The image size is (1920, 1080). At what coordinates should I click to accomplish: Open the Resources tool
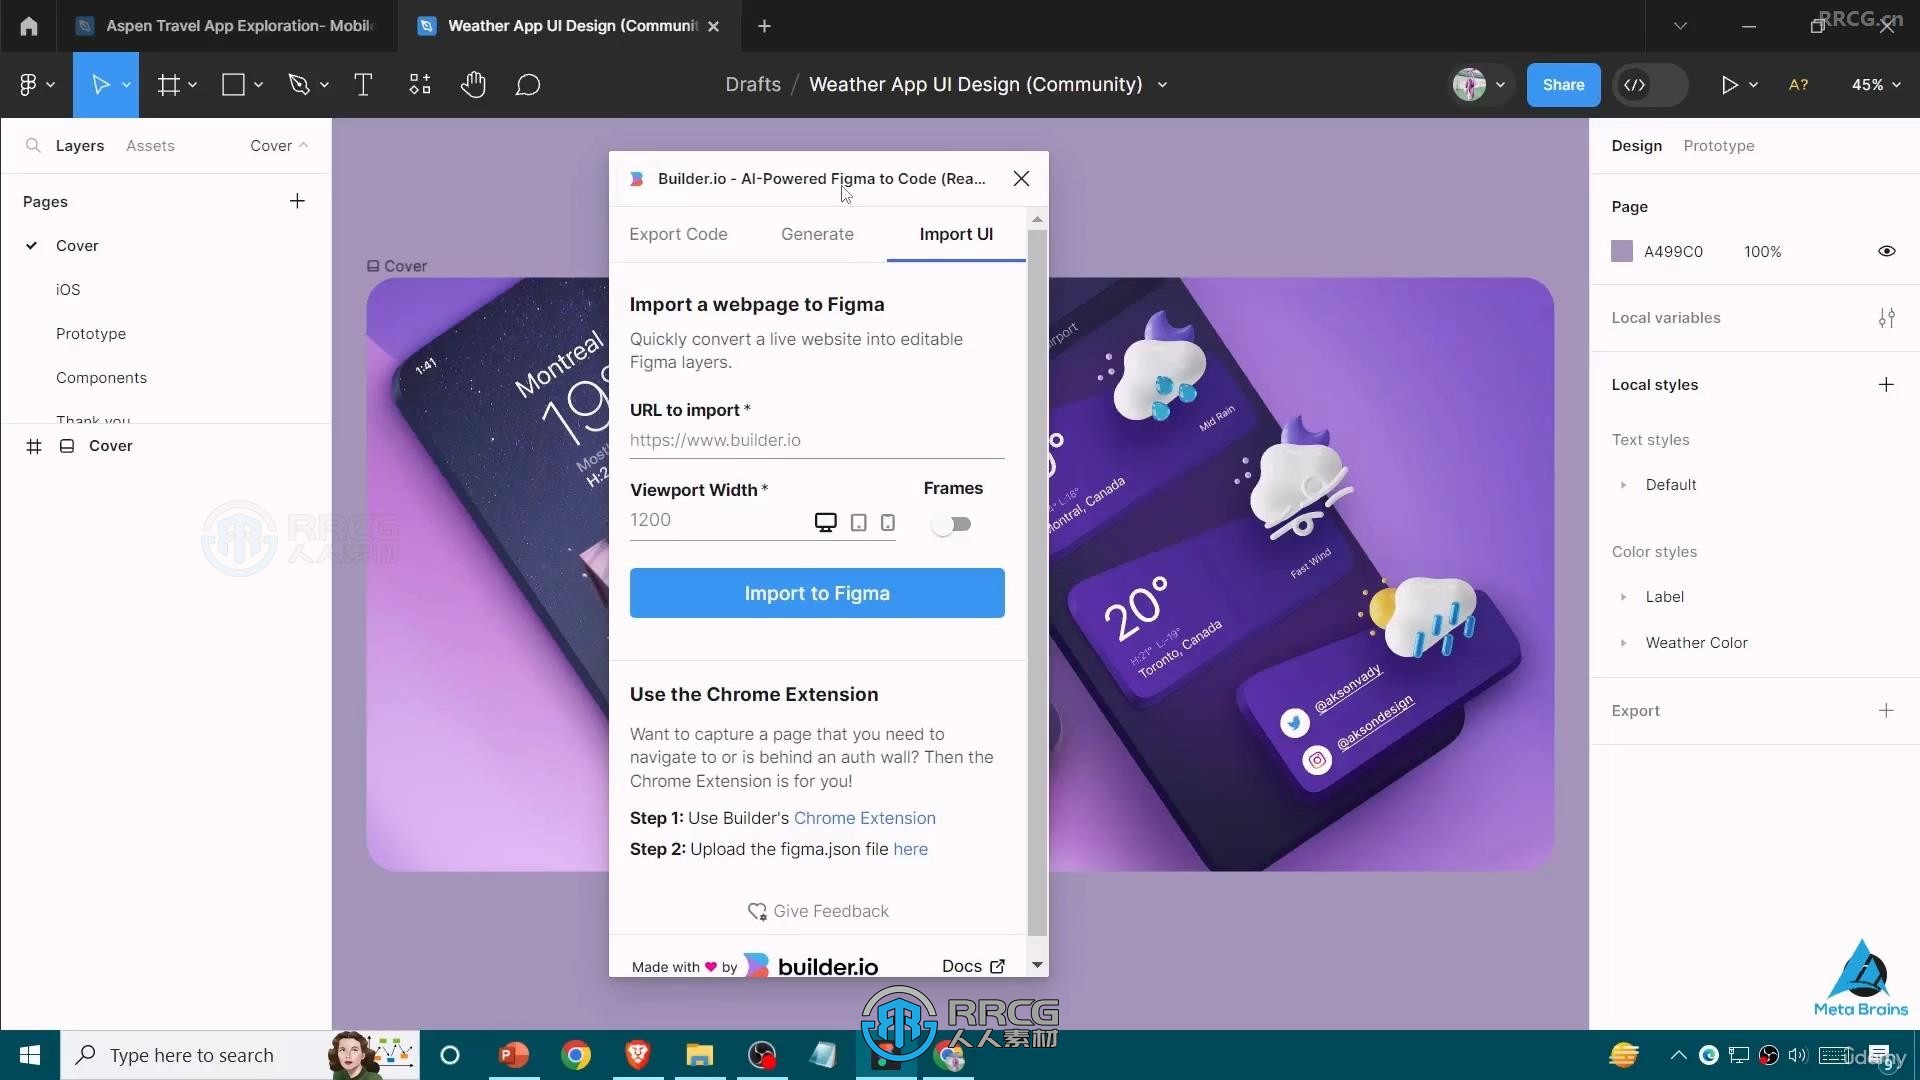pyautogui.click(x=420, y=85)
